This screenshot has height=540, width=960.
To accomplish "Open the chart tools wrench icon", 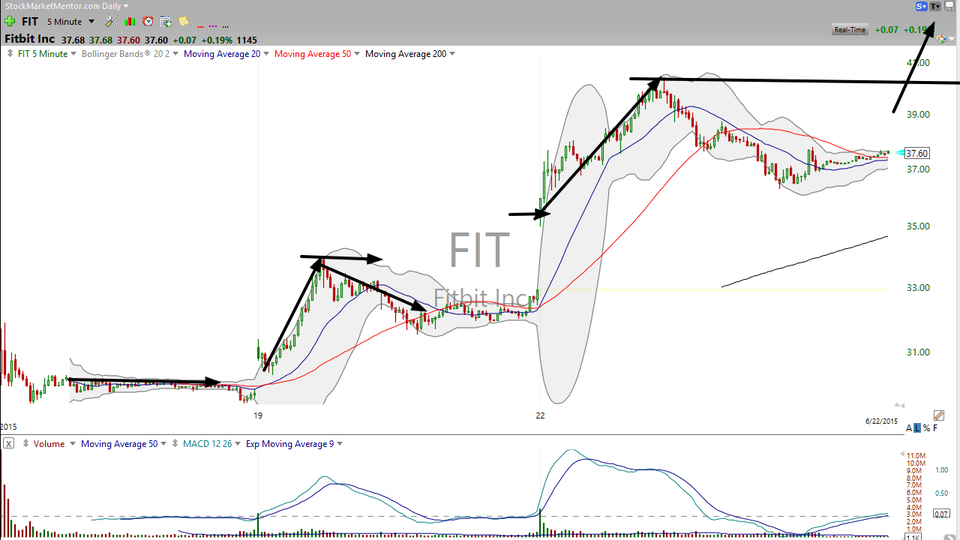I will pos(111,21).
